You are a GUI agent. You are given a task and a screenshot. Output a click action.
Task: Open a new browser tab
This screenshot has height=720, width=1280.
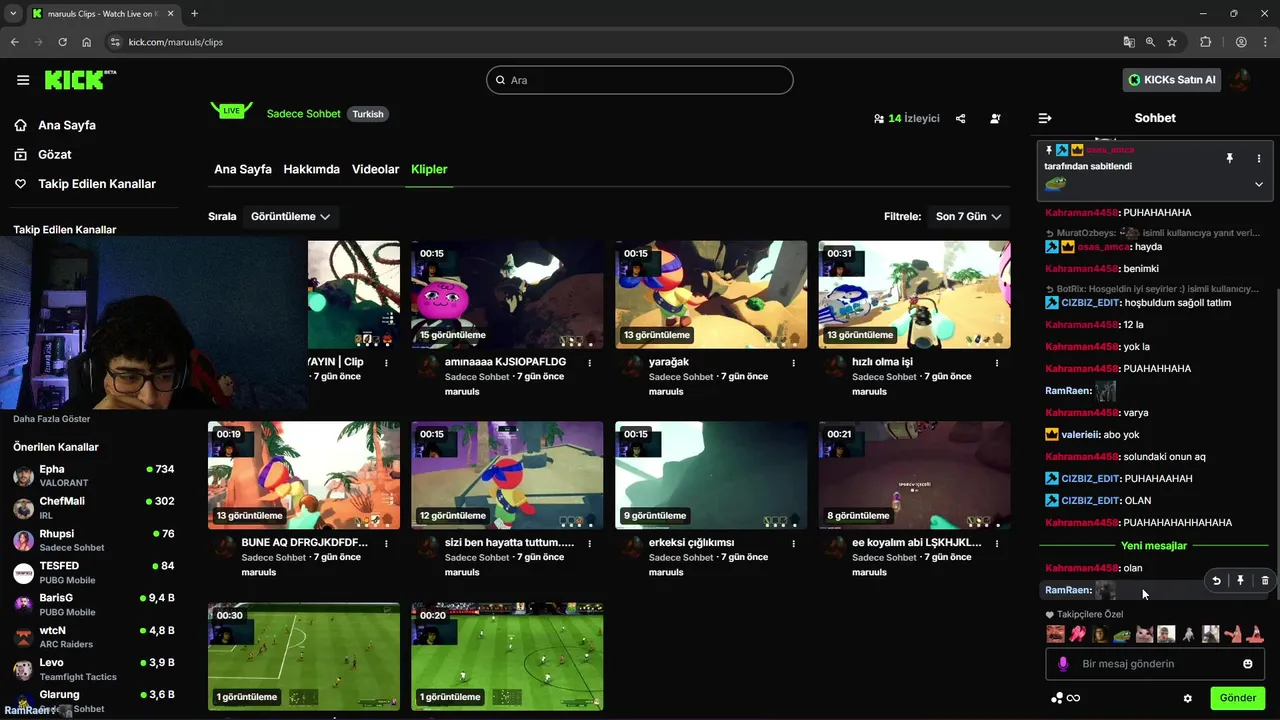(x=194, y=13)
